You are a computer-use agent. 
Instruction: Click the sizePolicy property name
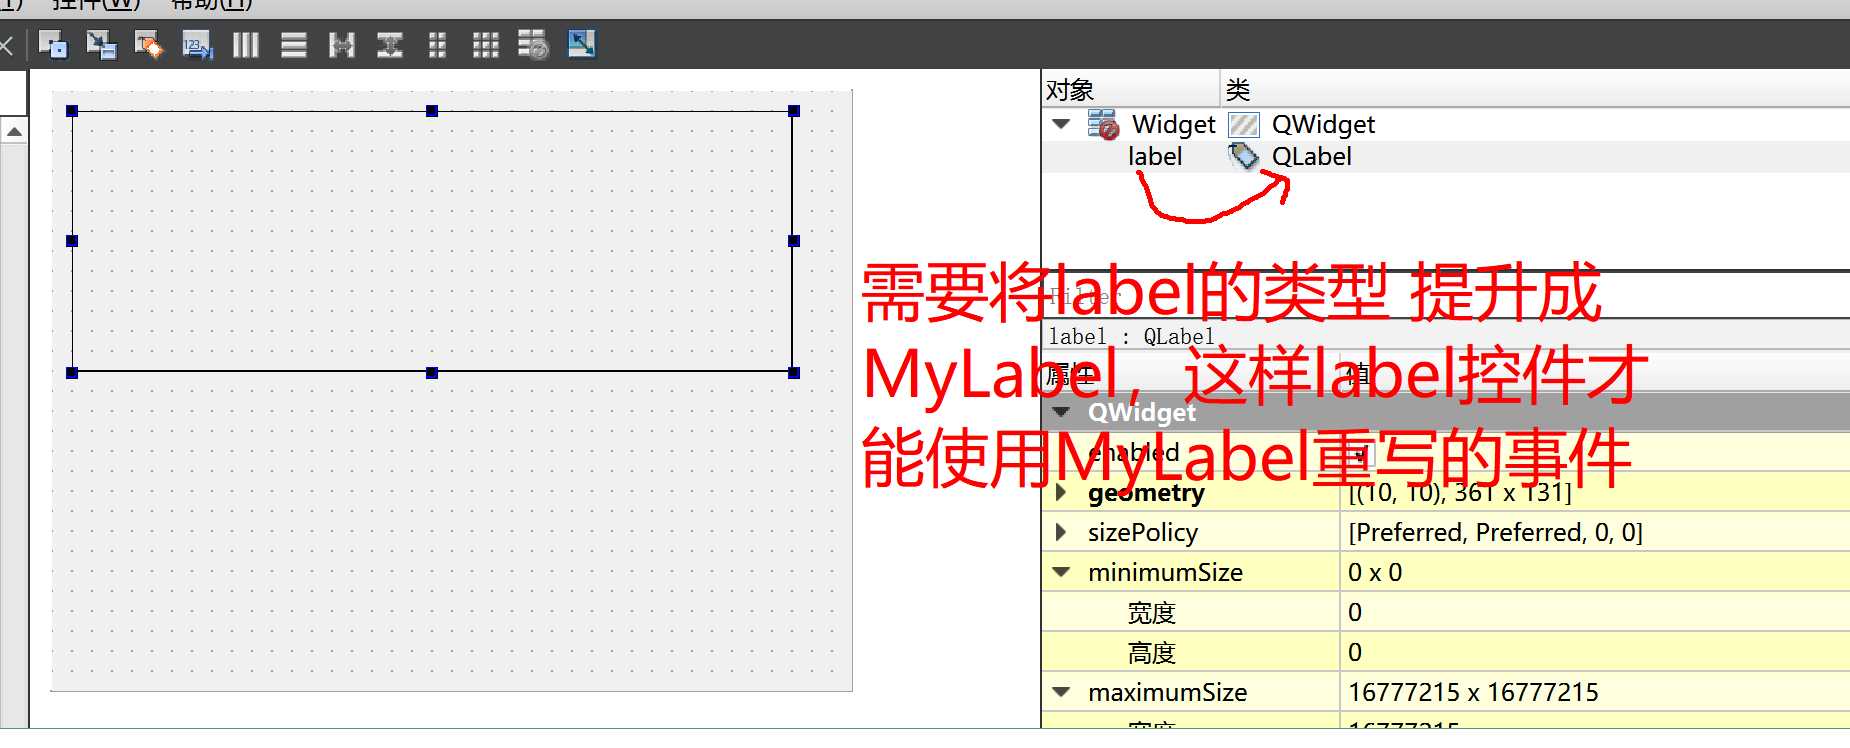click(1143, 532)
